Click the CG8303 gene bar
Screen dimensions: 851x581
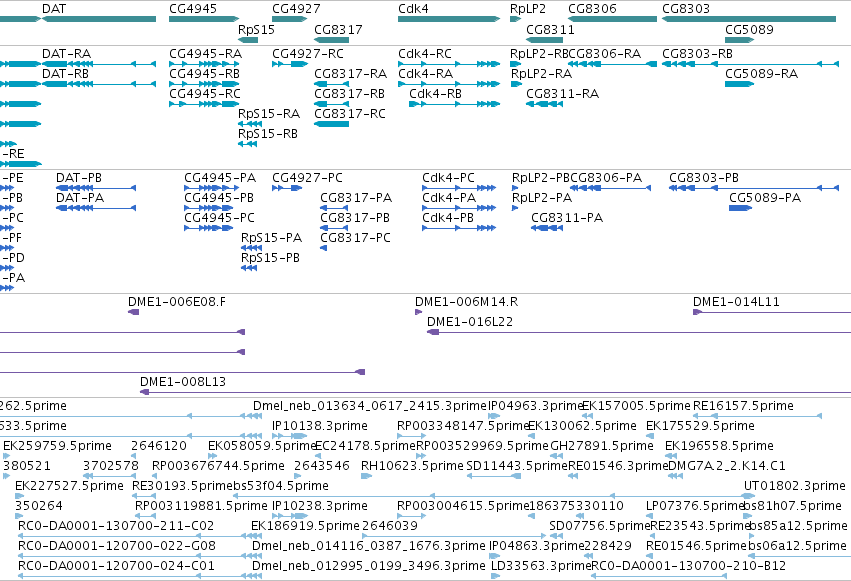click(x=749, y=19)
